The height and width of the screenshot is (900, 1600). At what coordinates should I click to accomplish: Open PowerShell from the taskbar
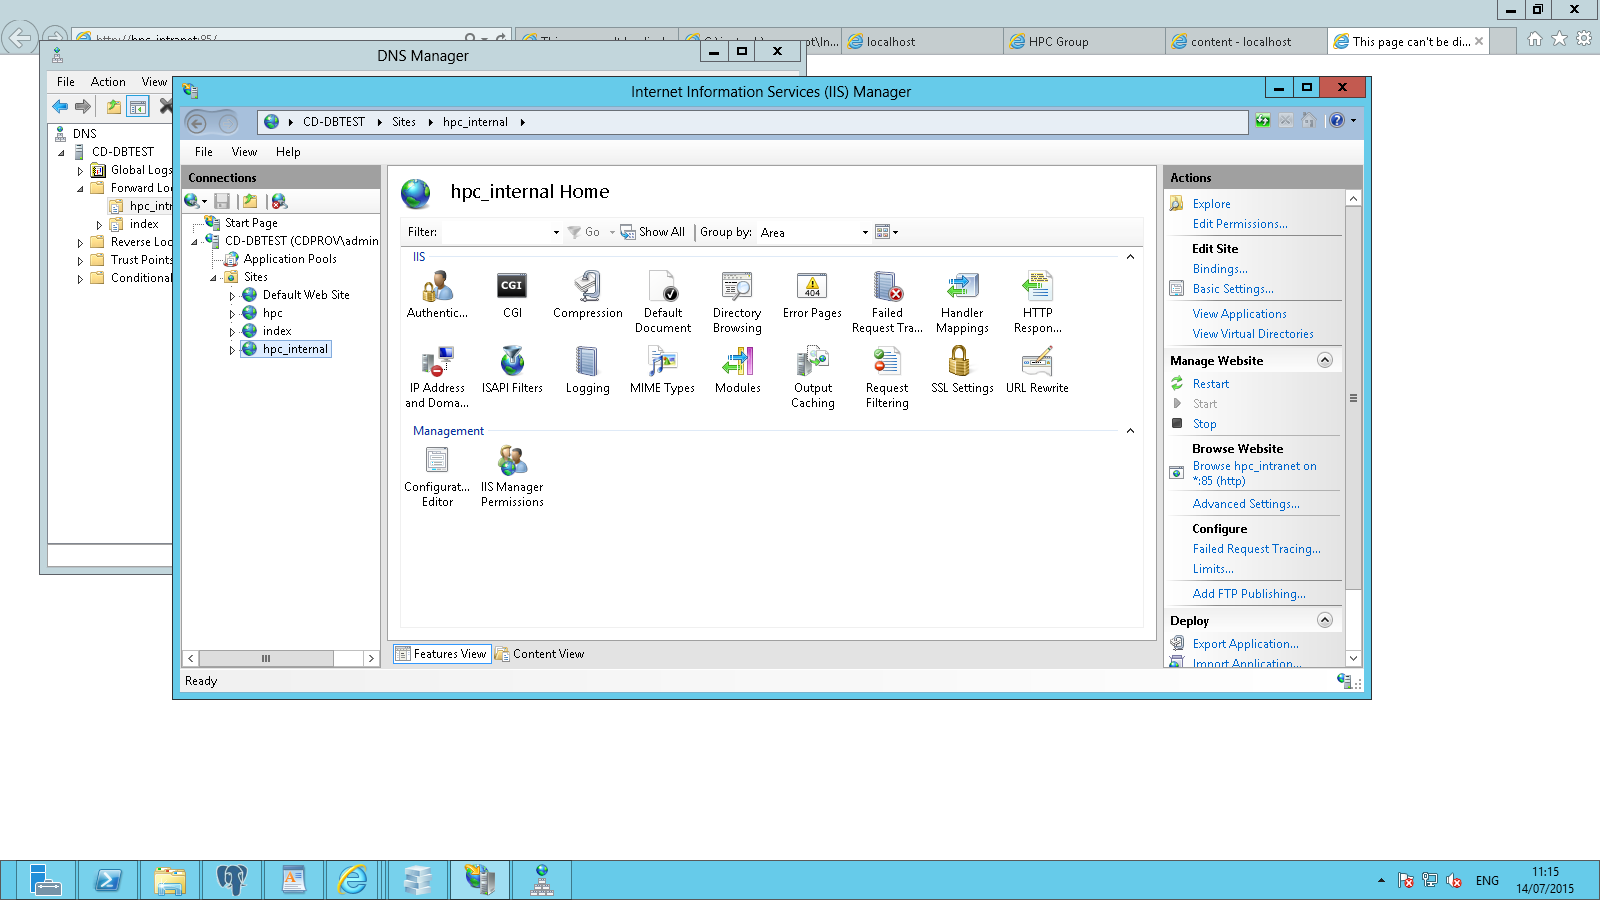point(107,880)
